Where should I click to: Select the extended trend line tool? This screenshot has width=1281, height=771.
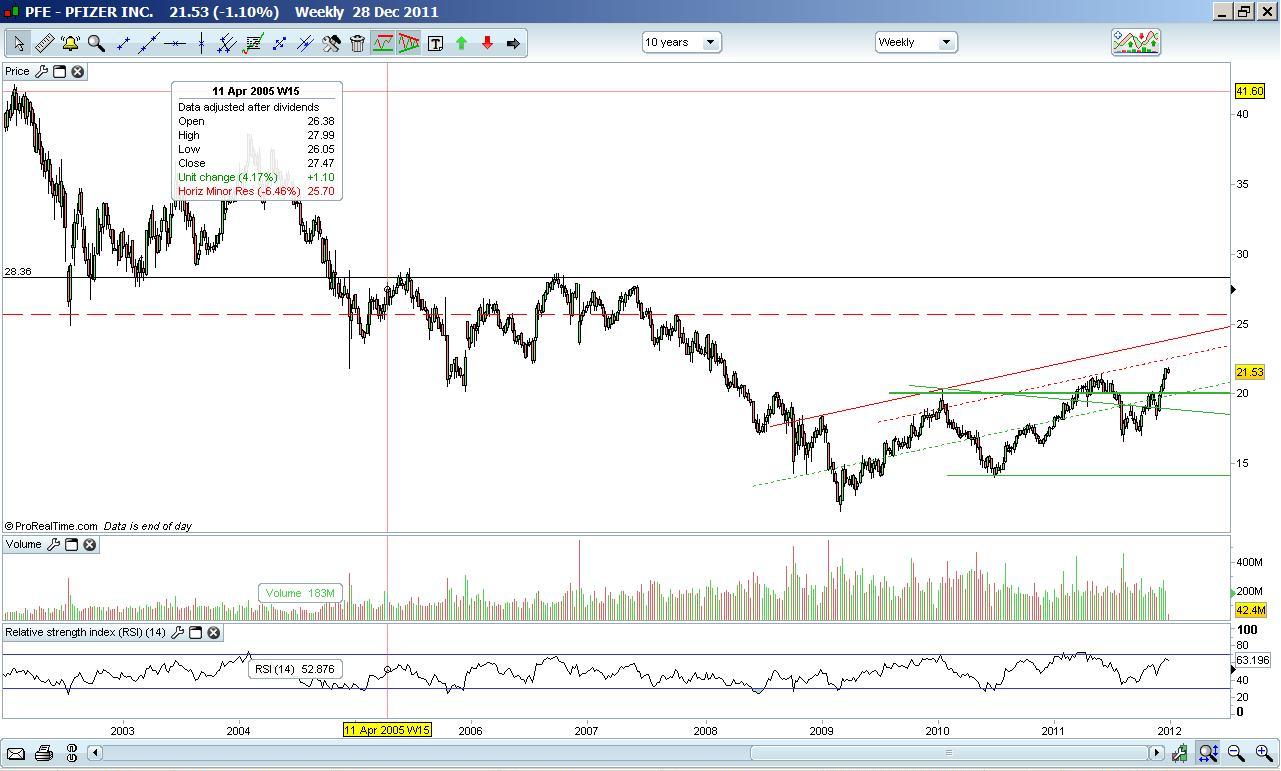(149, 43)
